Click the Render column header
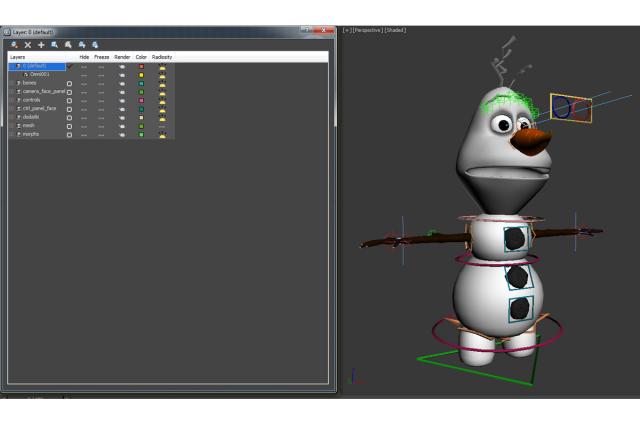Screen dimensions: 640x424 pyautogui.click(x=122, y=57)
